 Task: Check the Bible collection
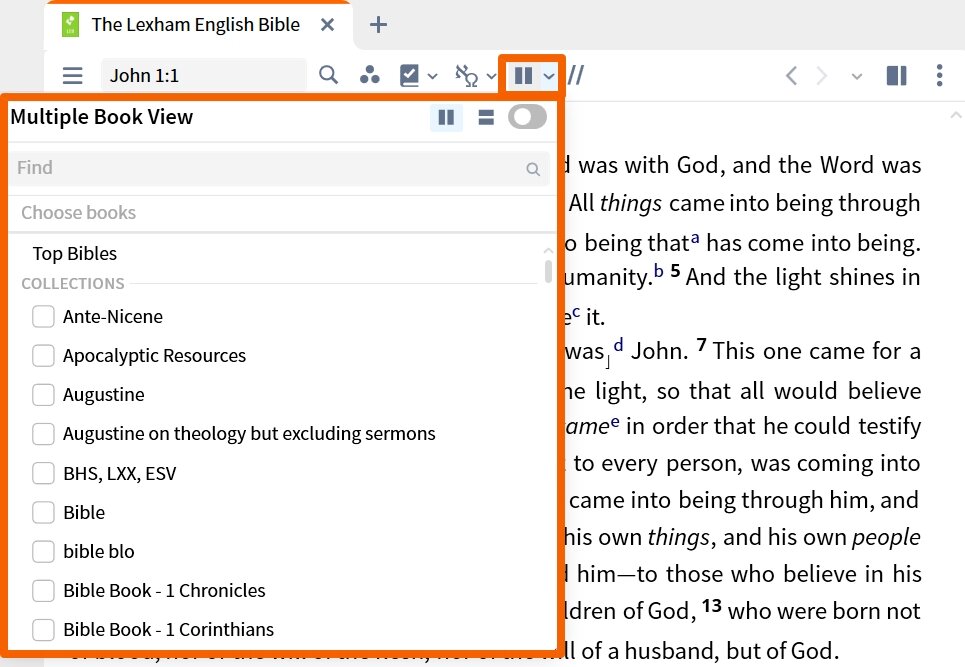click(x=43, y=512)
